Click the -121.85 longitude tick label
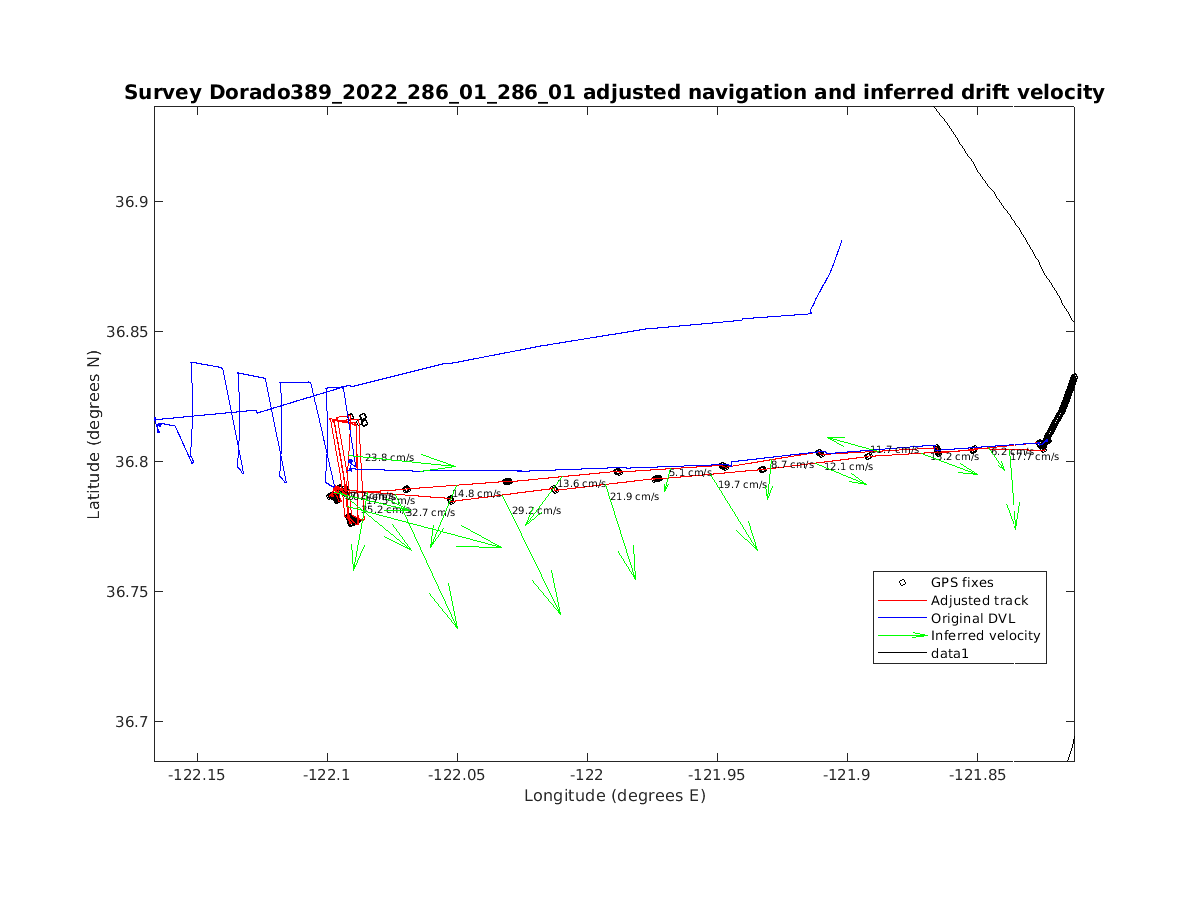This screenshot has height=900, width=1188. coord(977,775)
